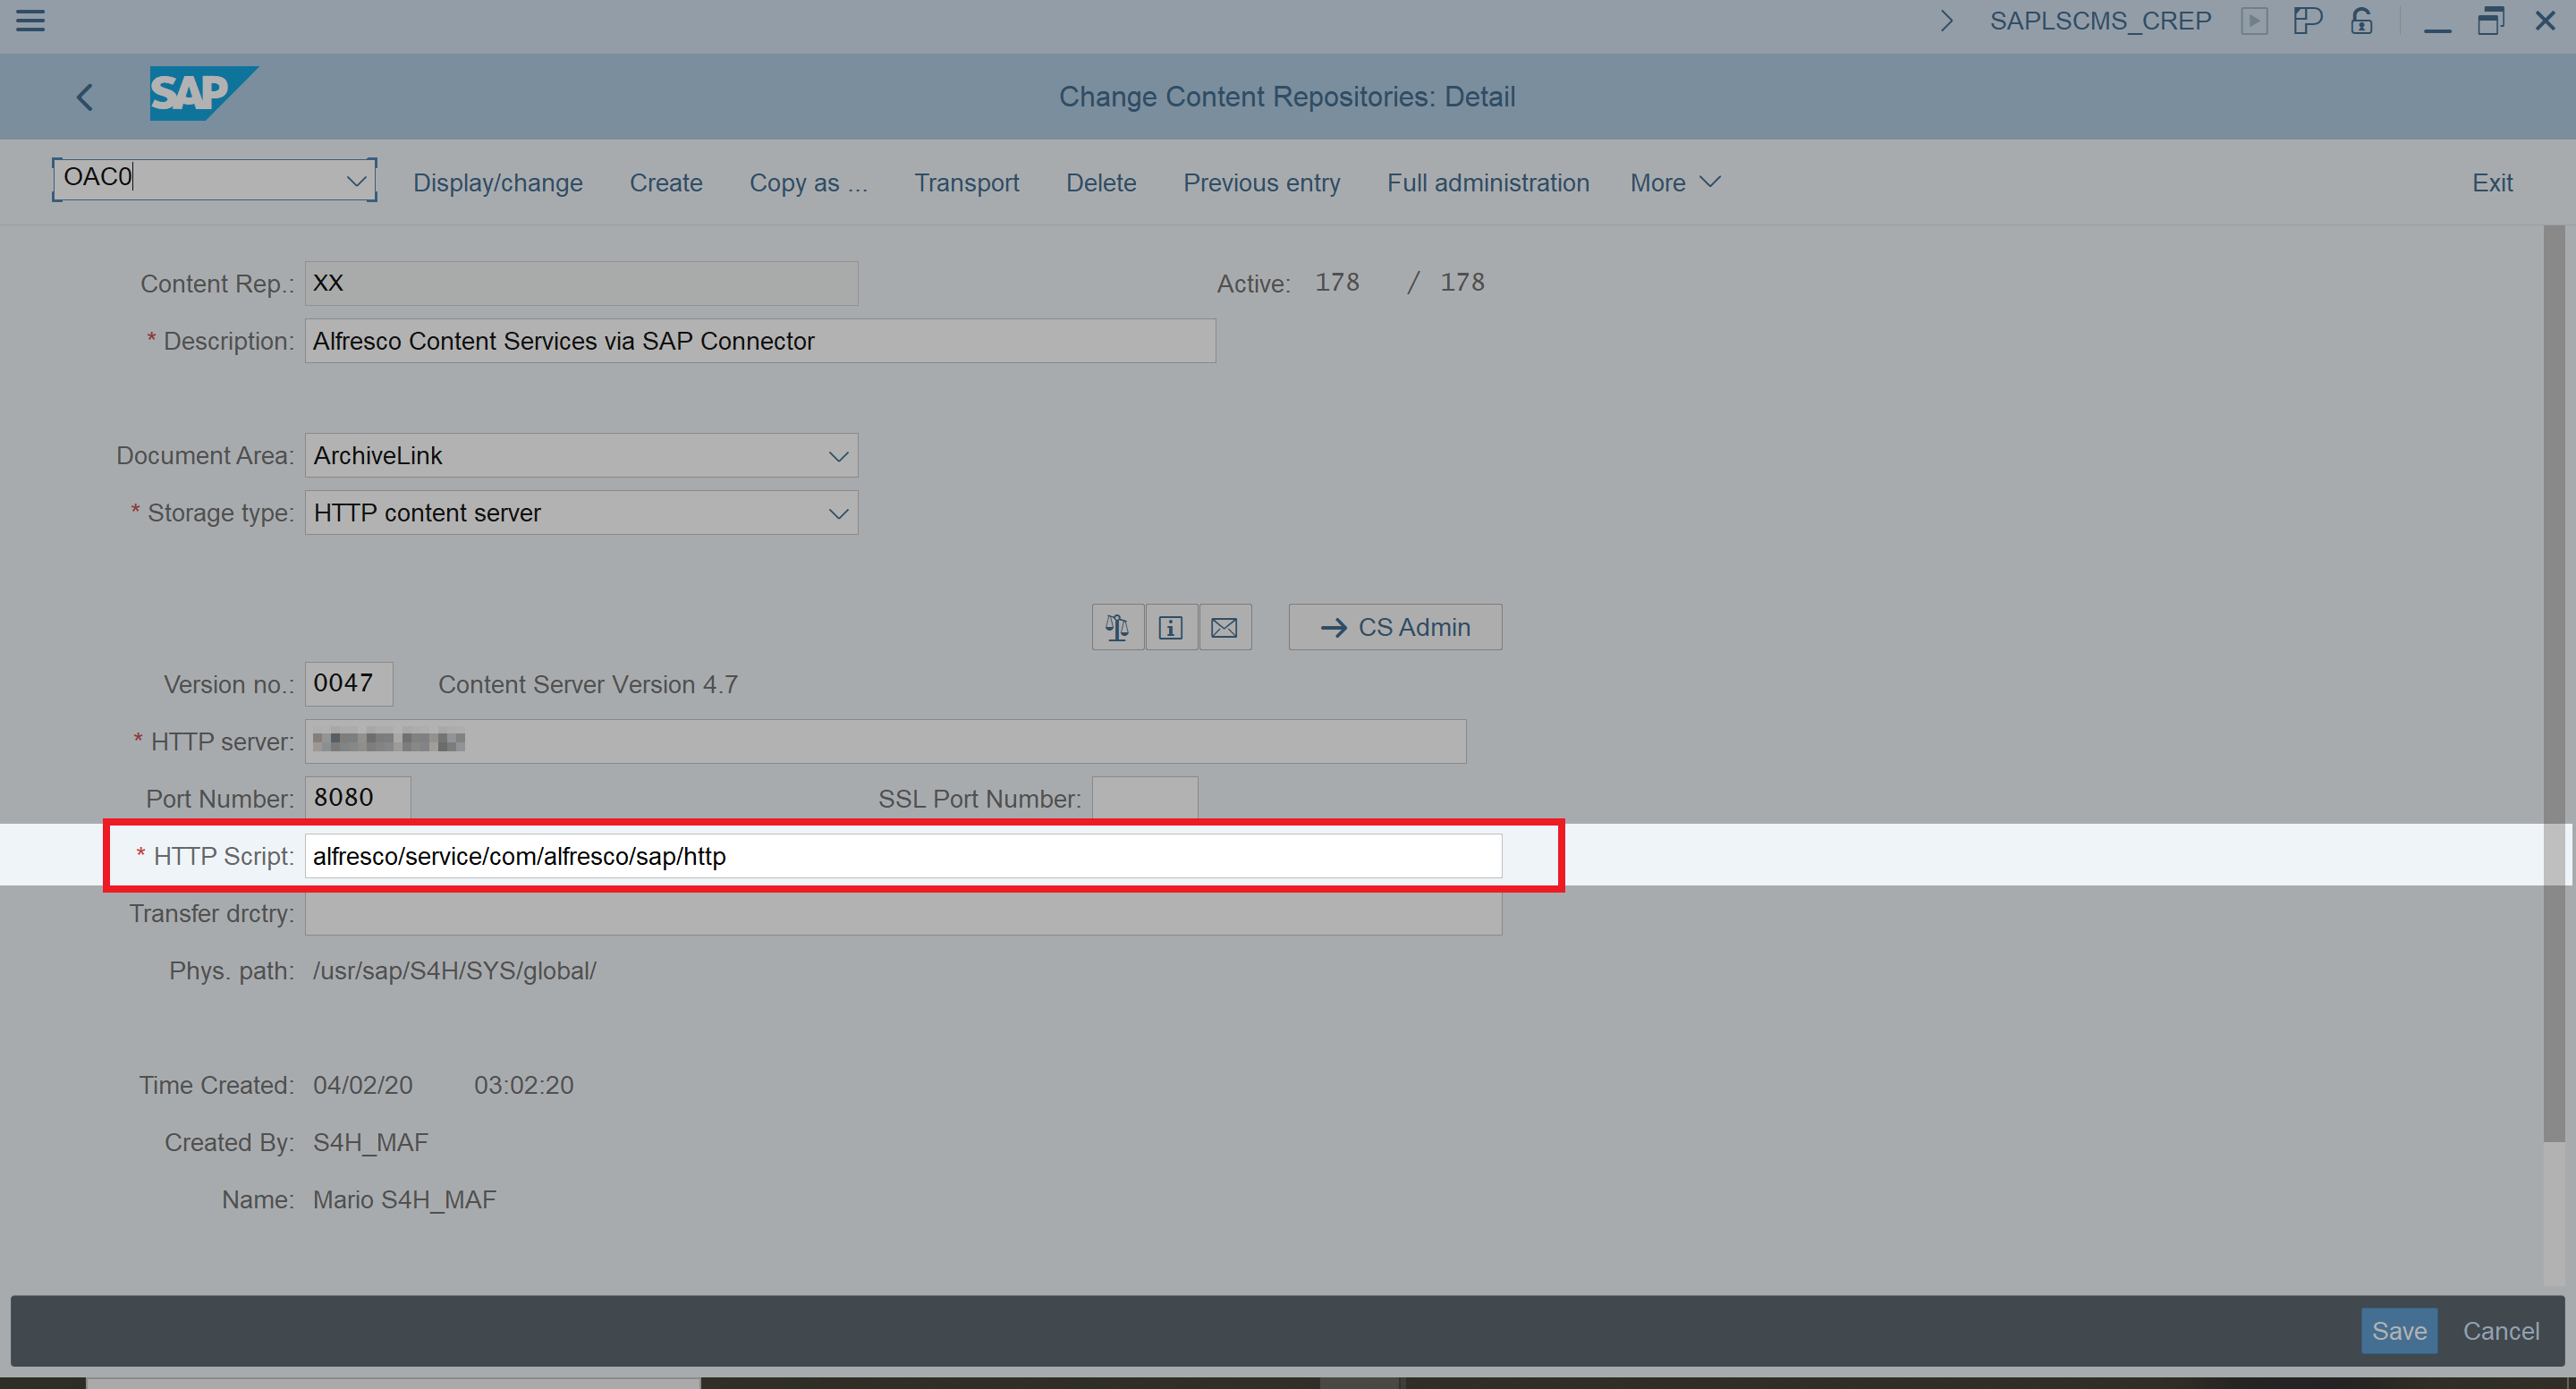
Task: Click the send mail envelope icon
Action: (x=1224, y=627)
